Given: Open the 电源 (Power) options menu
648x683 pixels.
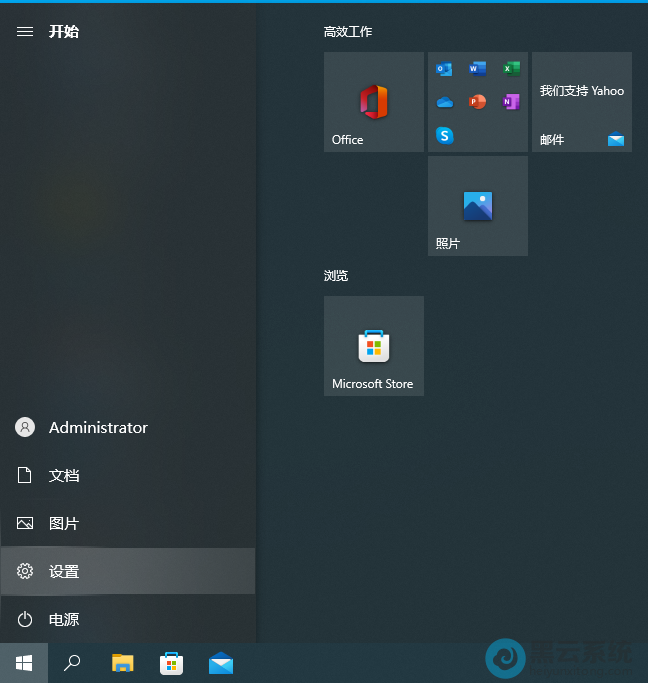Looking at the screenshot, I should point(63,620).
